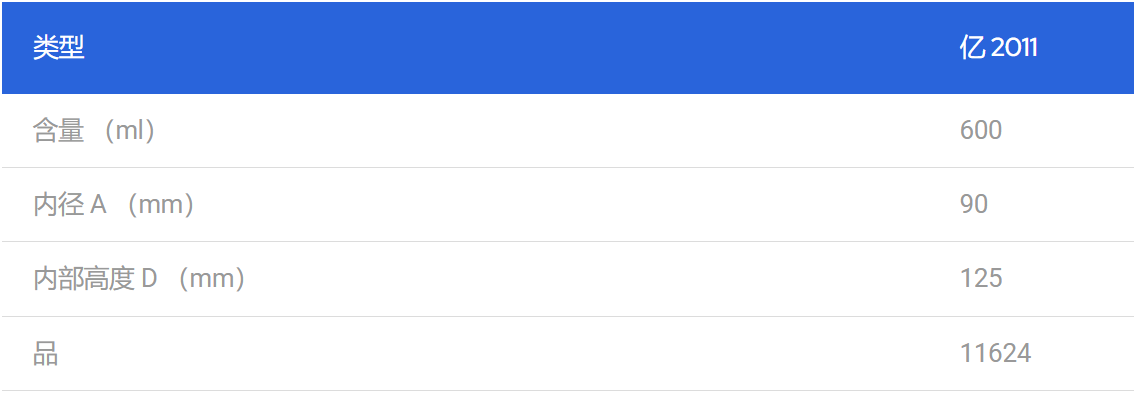
Task: Click the 含量 (ml) row label
Action: [x=94, y=131]
